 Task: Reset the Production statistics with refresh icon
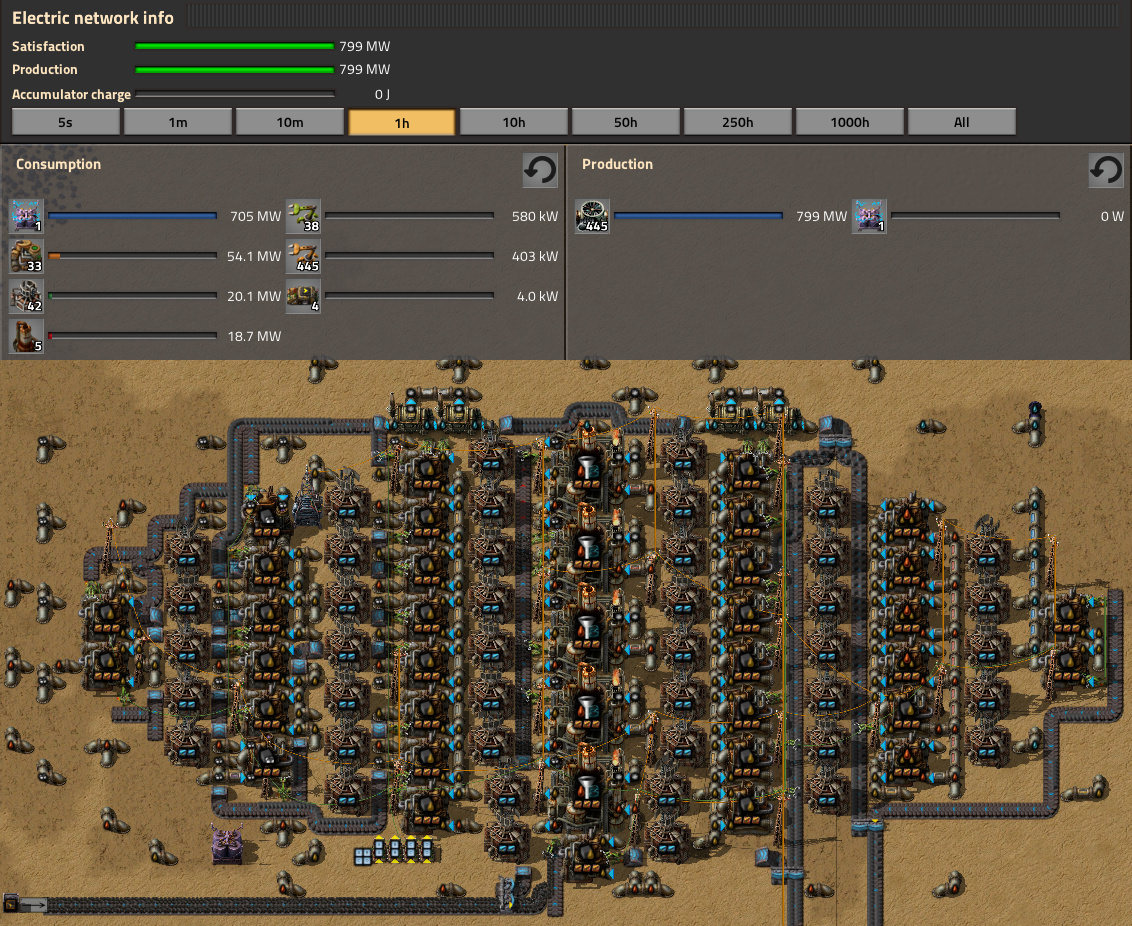[1106, 170]
